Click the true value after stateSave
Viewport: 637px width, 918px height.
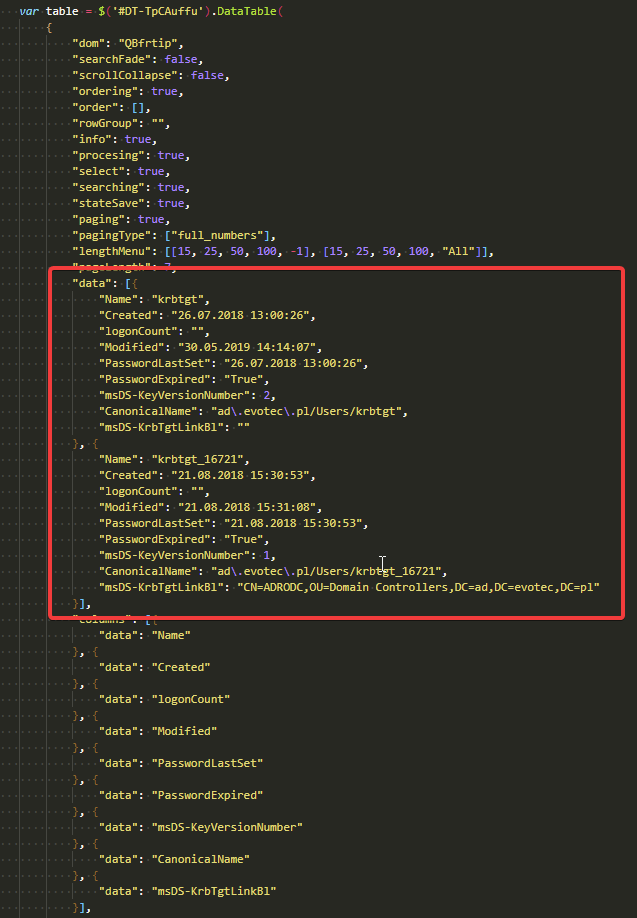tap(170, 203)
